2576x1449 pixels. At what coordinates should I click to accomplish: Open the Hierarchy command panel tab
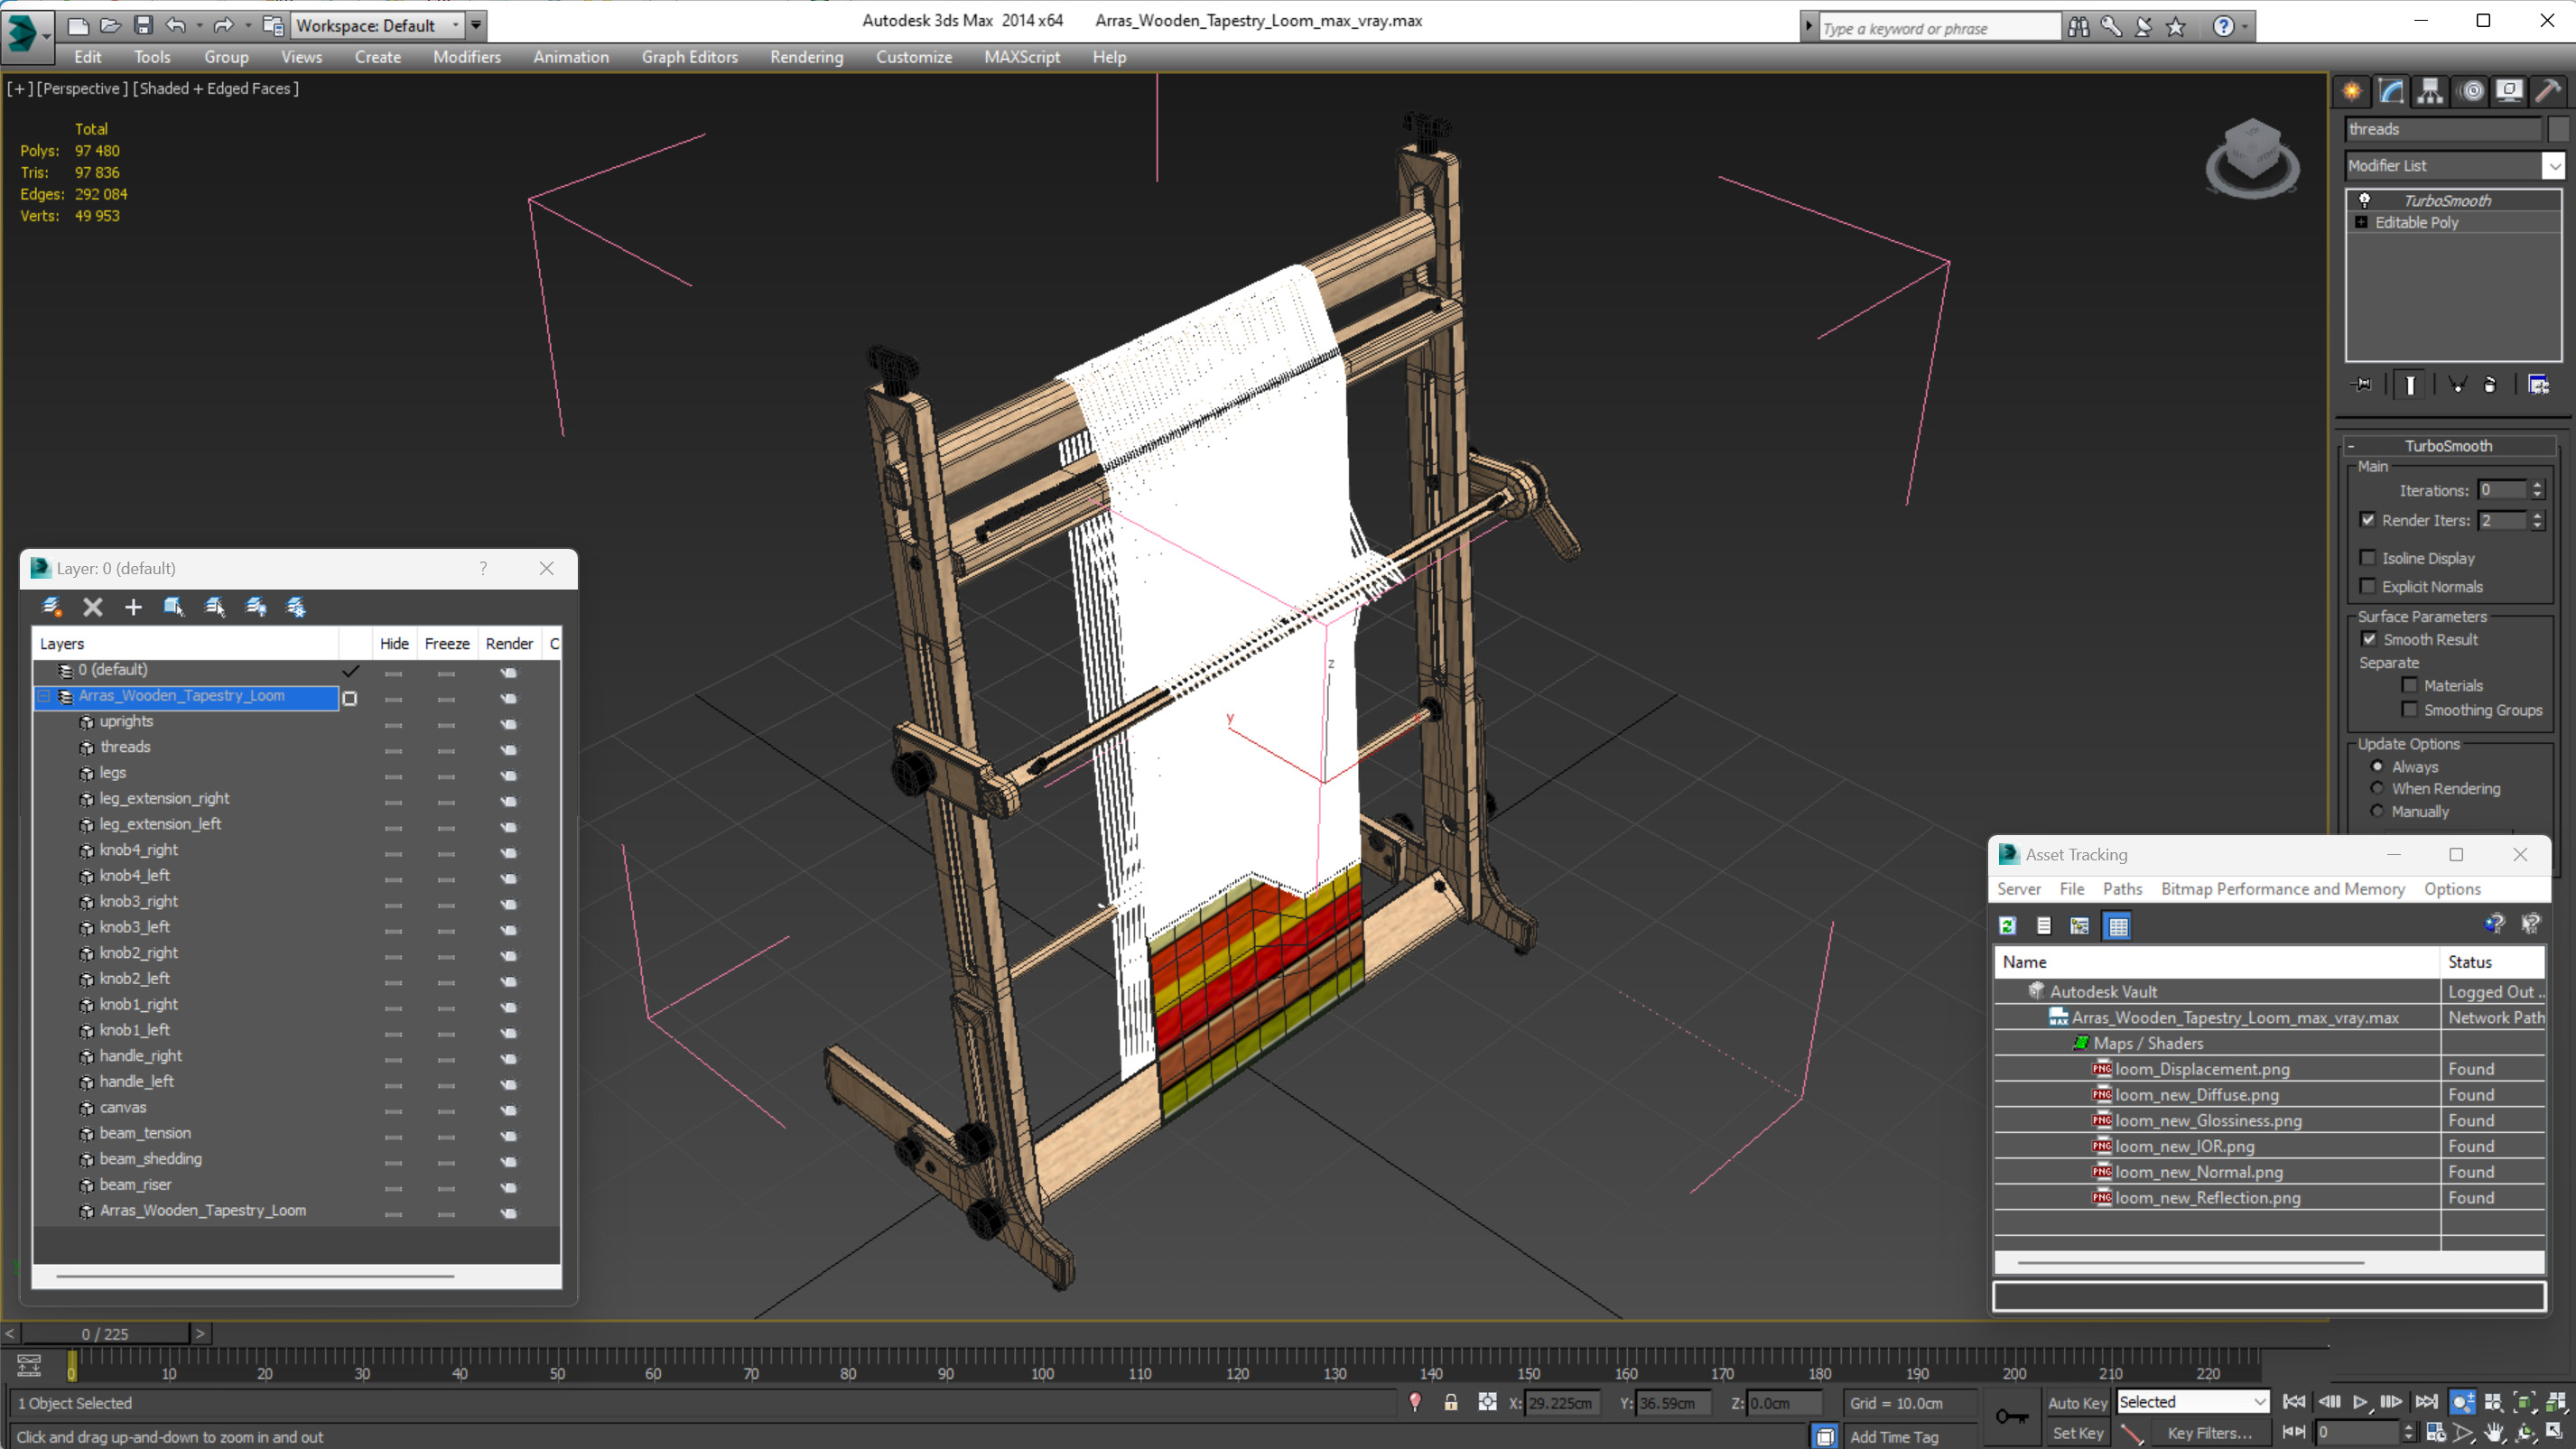[x=2430, y=92]
